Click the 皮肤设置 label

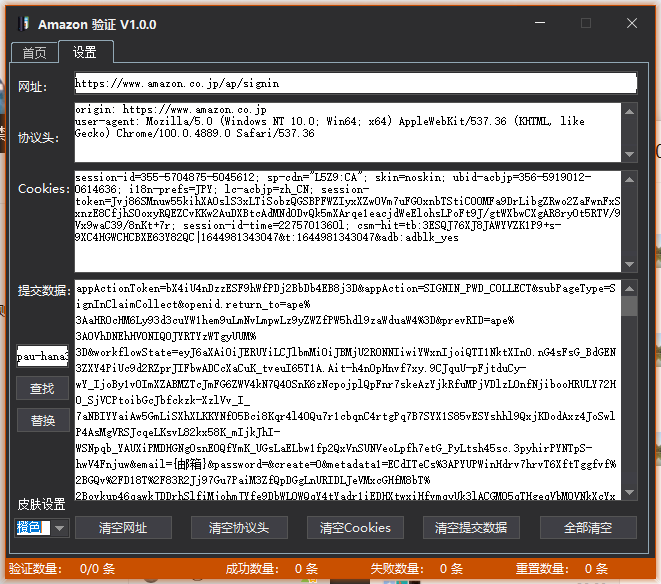(41, 504)
